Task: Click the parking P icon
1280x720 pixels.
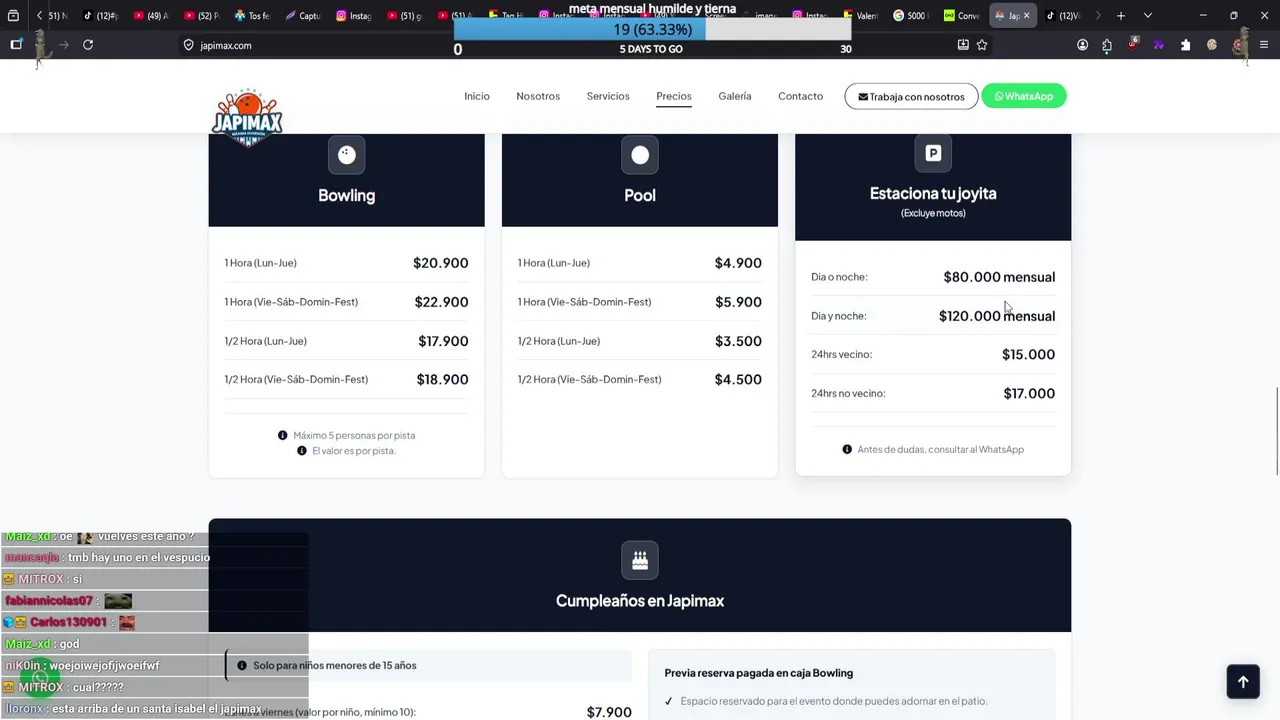Action: click(933, 153)
